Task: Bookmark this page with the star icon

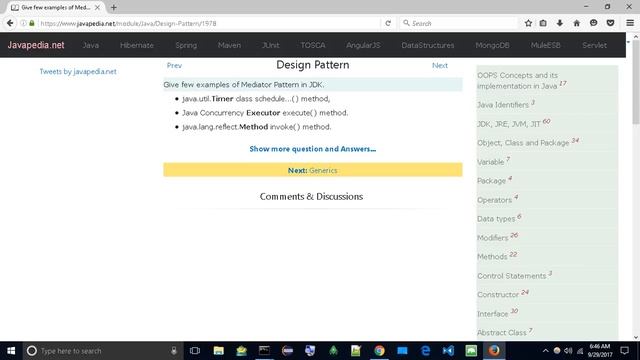Action: coord(528,23)
